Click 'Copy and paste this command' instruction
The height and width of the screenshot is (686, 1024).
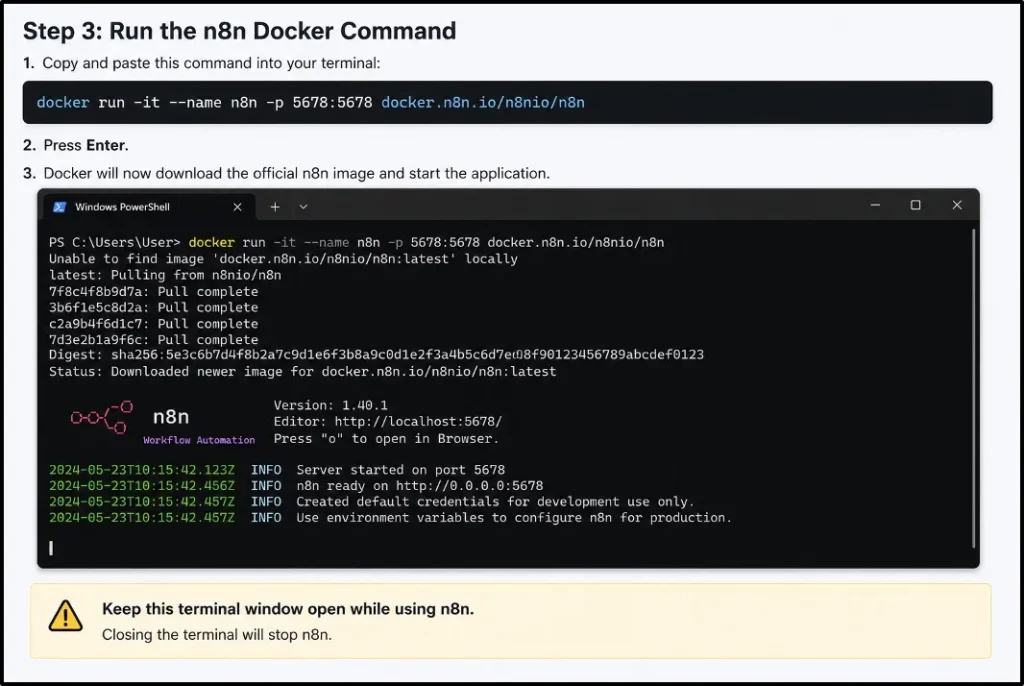211,63
